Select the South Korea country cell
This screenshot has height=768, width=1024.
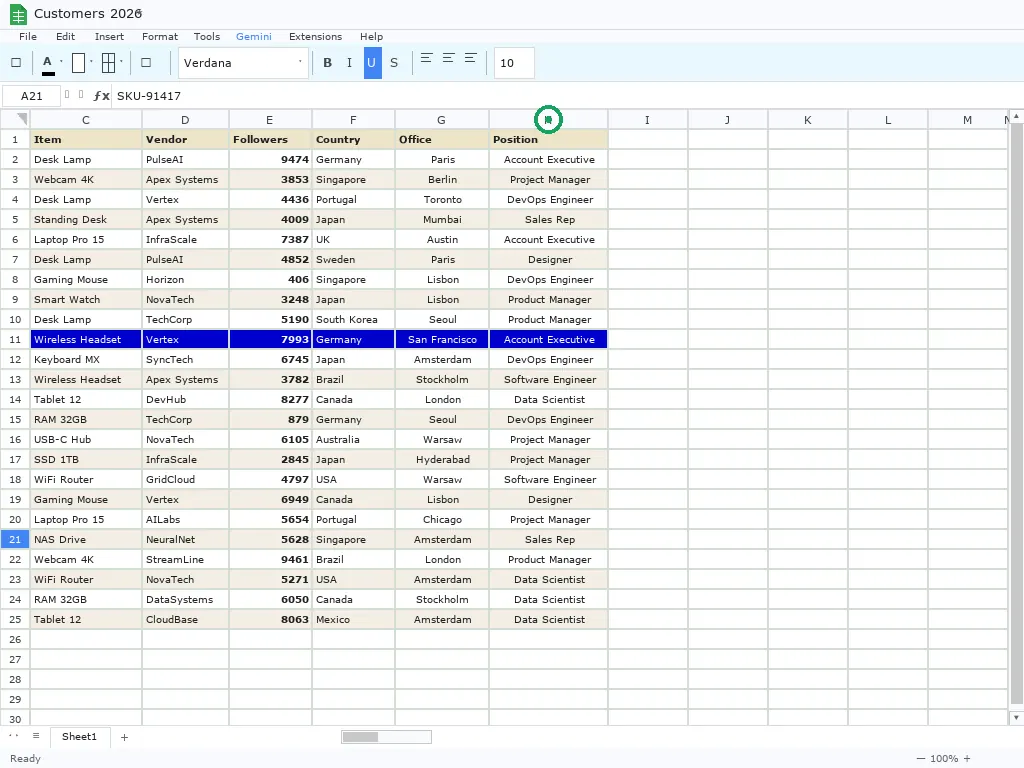tap(353, 319)
